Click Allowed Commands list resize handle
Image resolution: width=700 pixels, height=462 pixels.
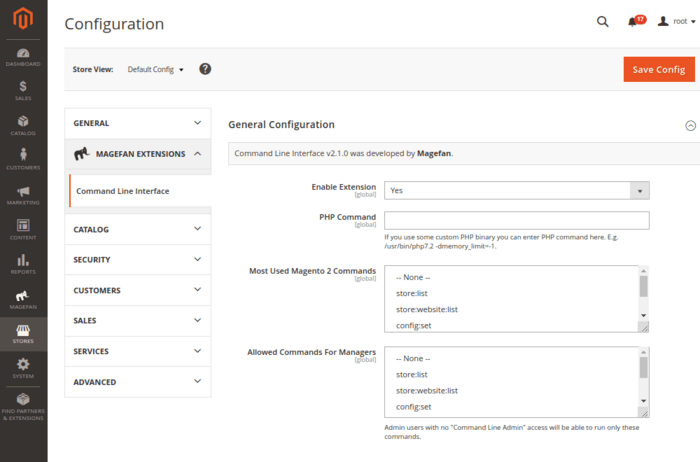645,413
